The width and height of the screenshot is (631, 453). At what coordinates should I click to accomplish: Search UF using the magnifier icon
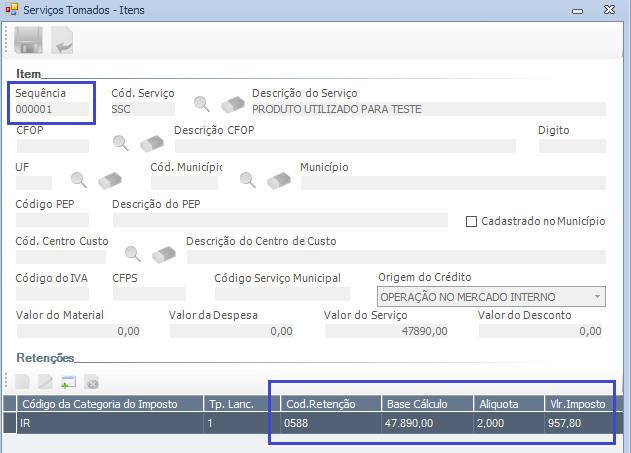(79, 179)
